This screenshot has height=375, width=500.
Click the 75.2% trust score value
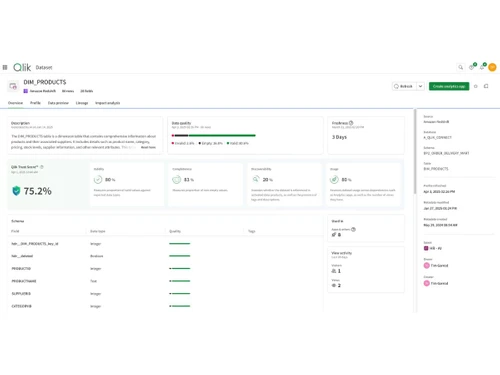[x=37, y=191]
